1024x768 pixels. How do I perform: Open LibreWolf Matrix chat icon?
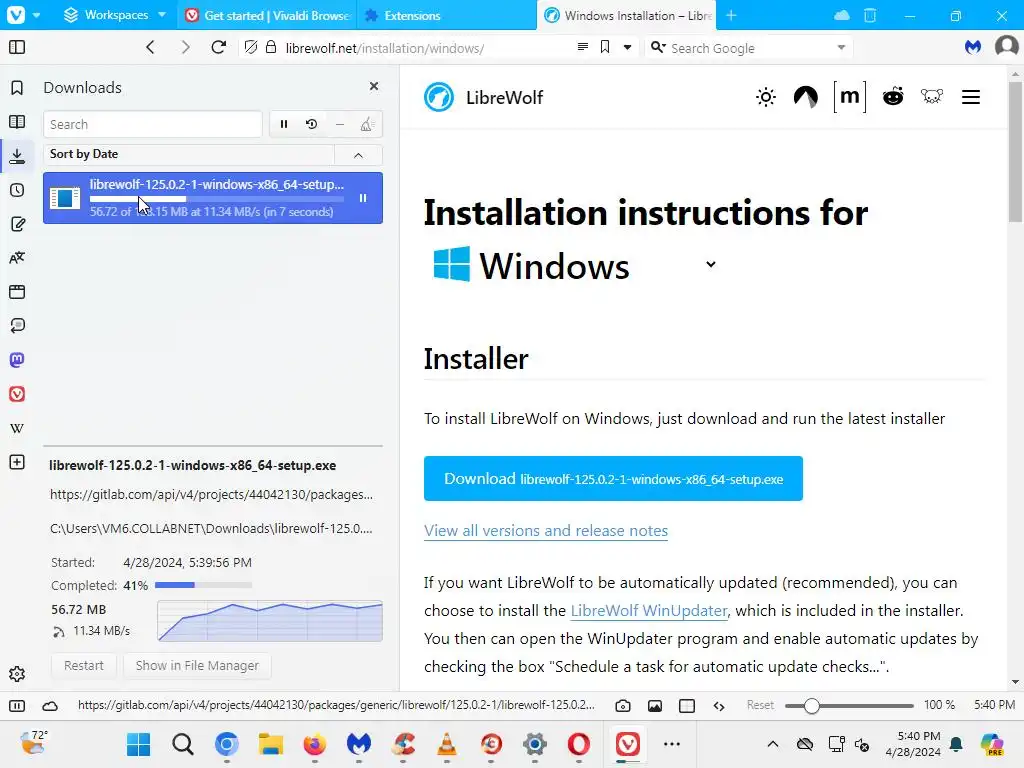coord(850,97)
